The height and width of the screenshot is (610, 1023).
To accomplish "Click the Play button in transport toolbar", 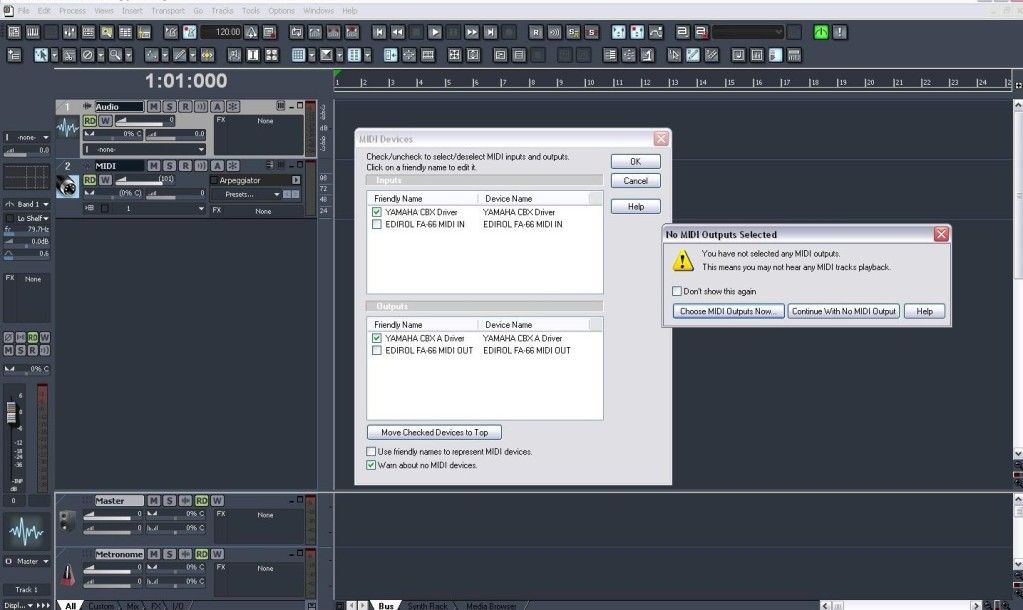I will point(435,32).
